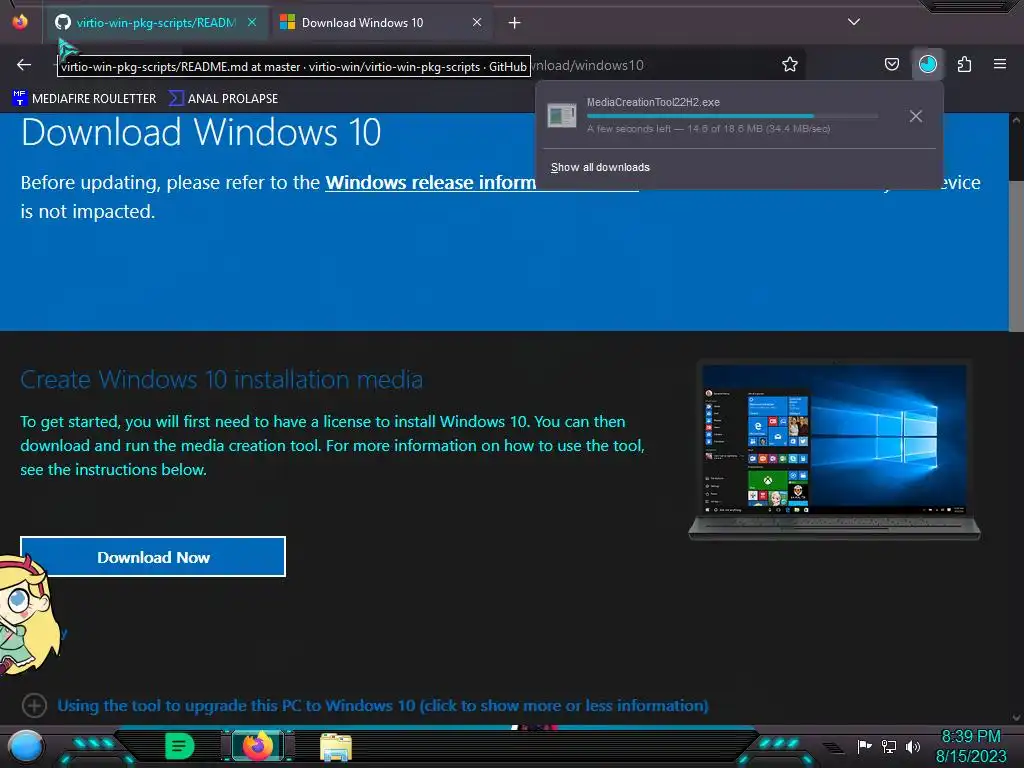Click the network tray icon
Image resolution: width=1024 pixels, height=768 pixels.
888,746
